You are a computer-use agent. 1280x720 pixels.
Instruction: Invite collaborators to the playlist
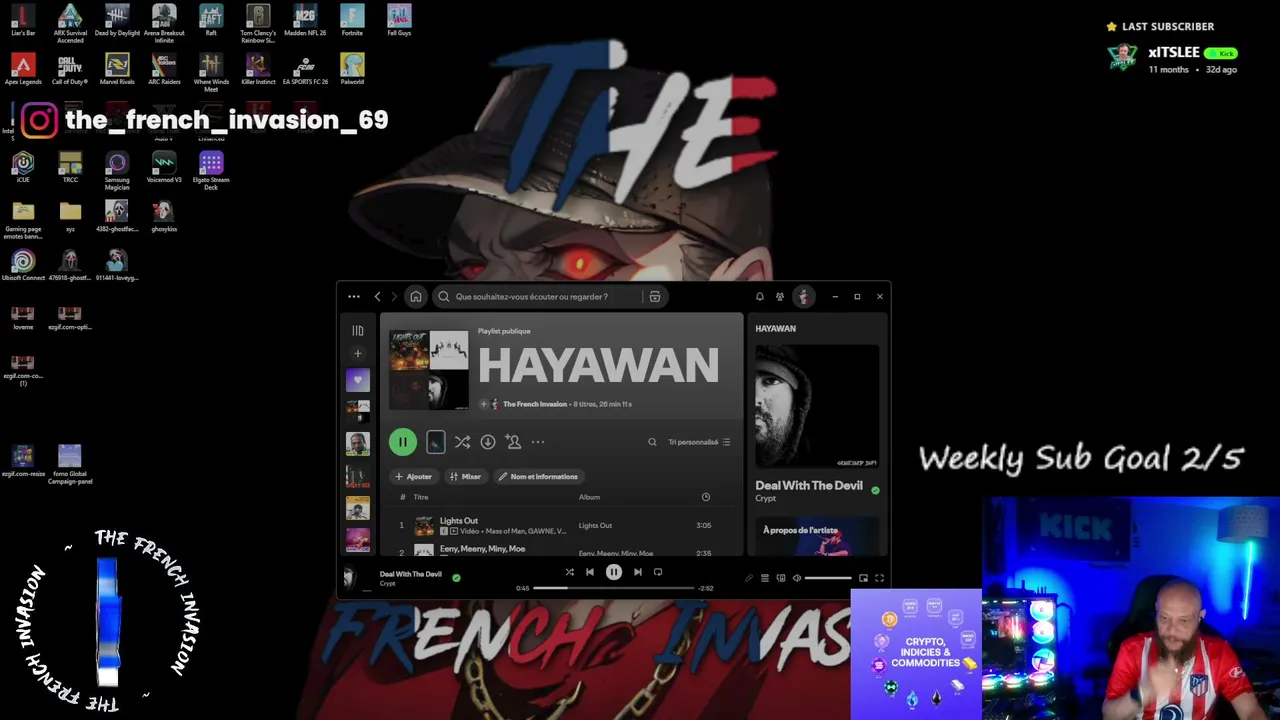(513, 442)
